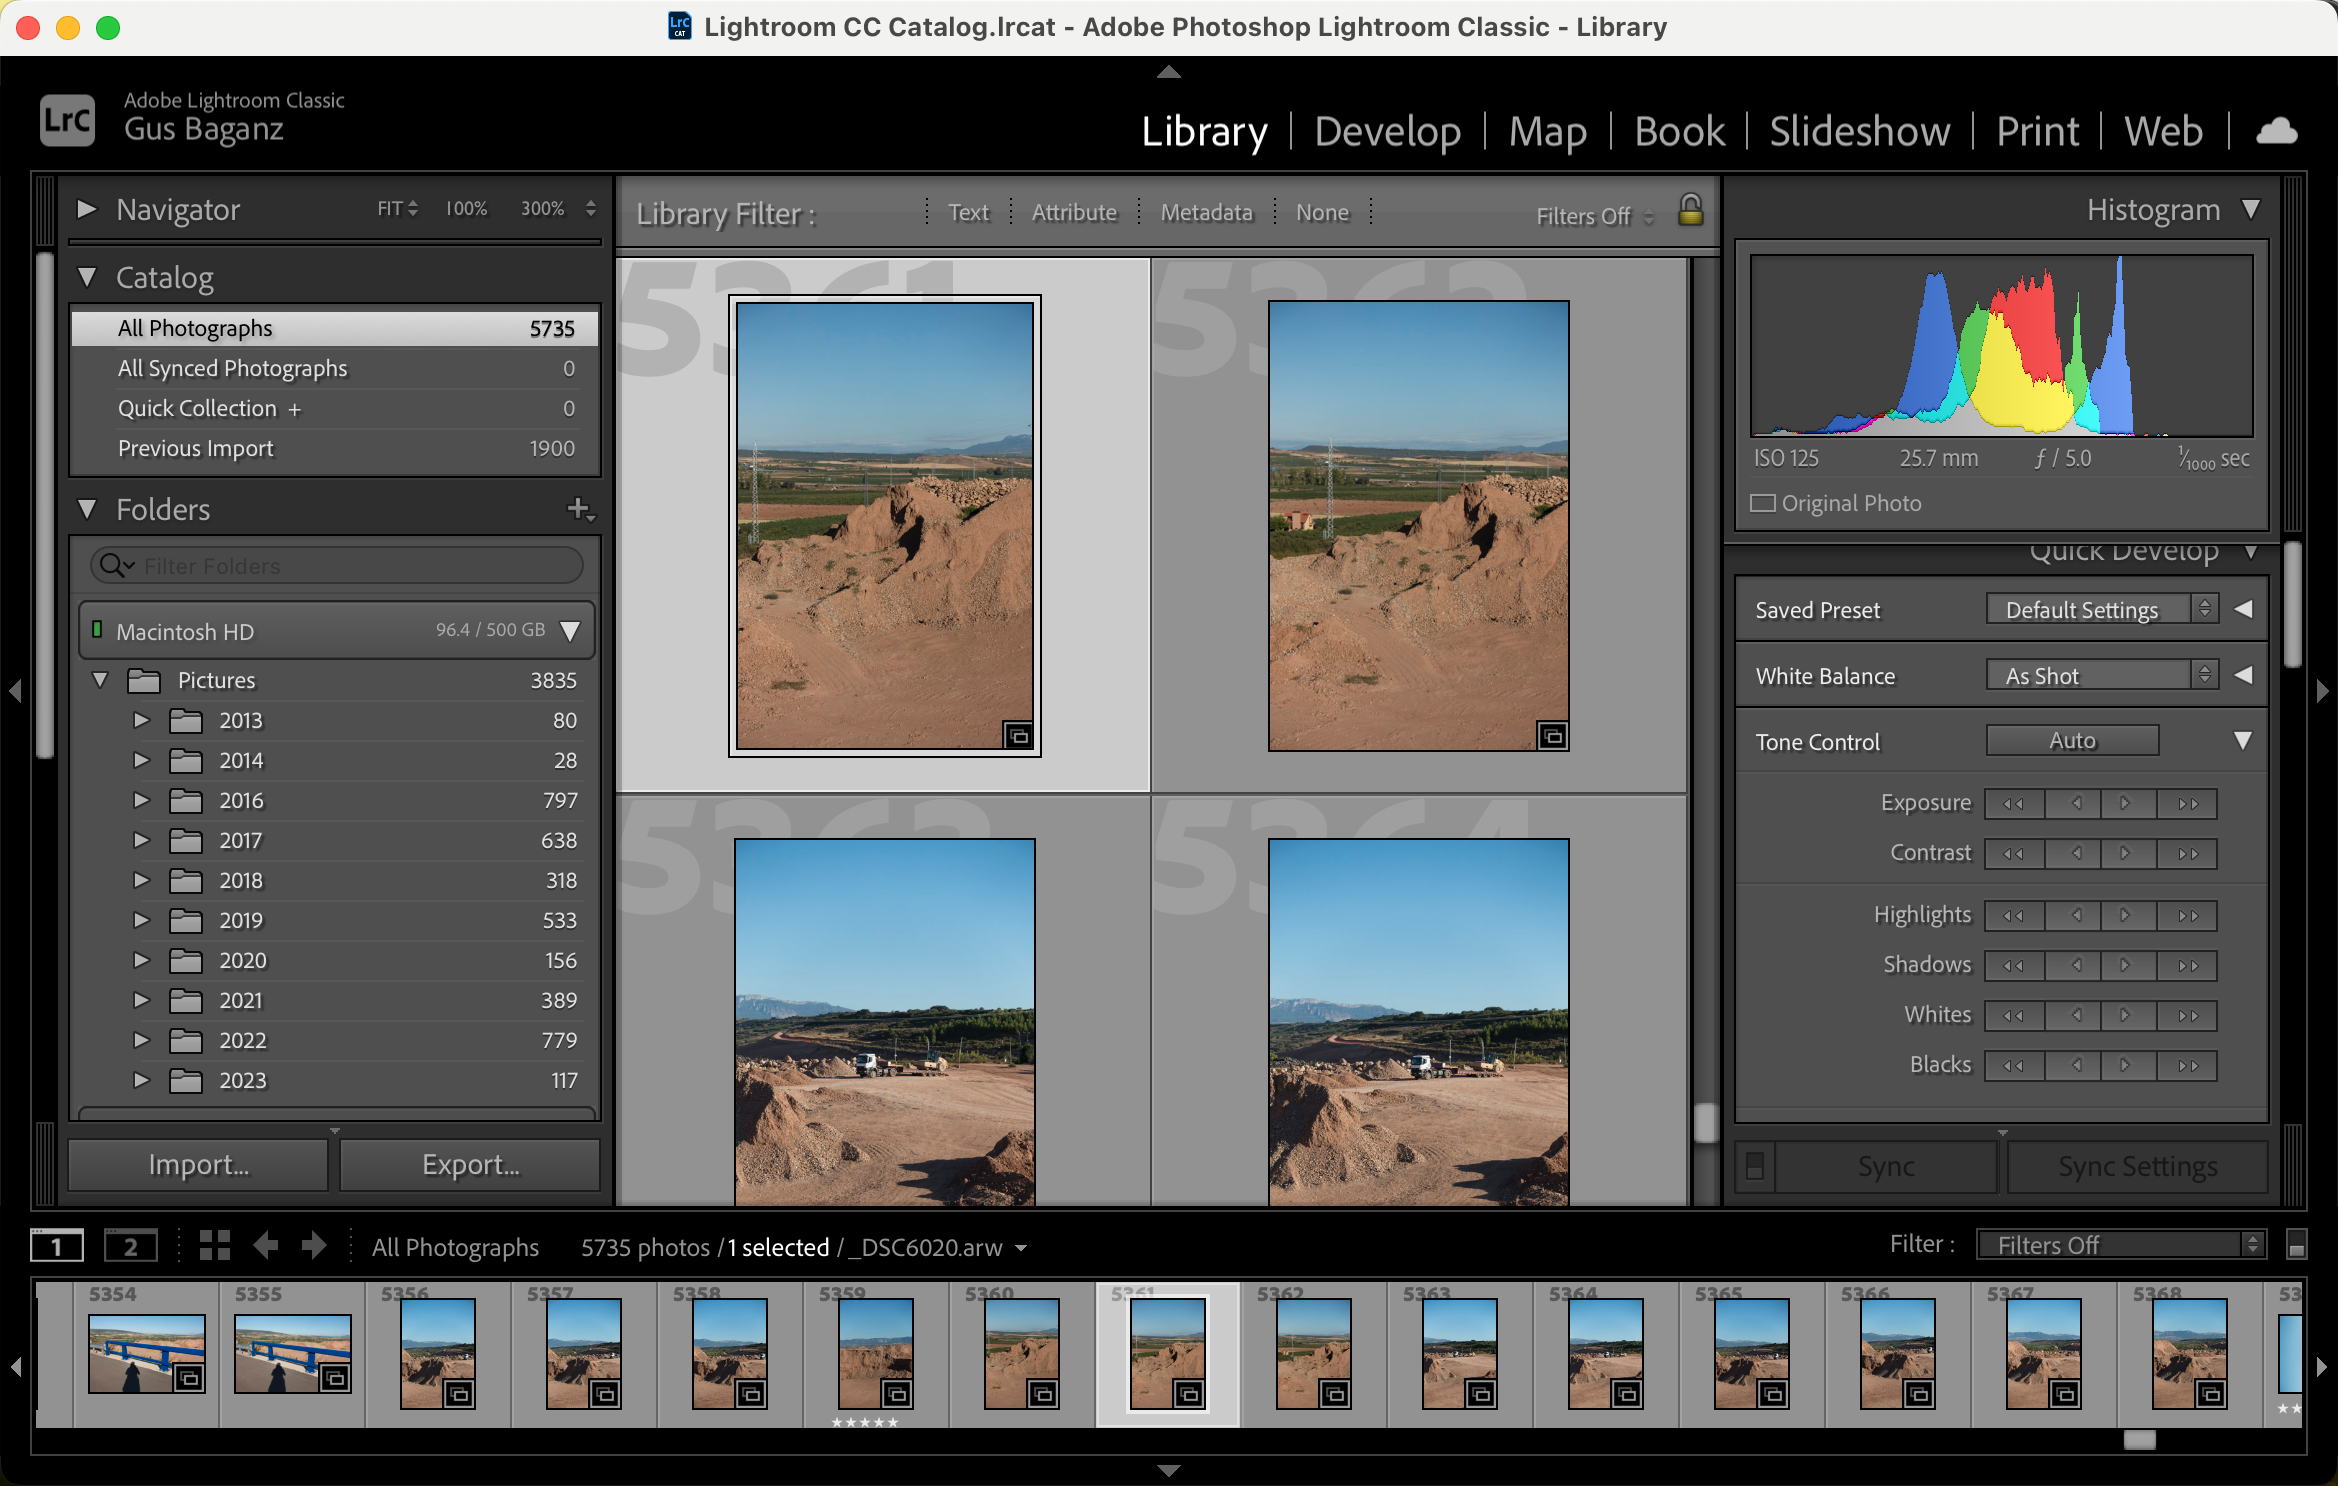The width and height of the screenshot is (2338, 1486).
Task: Click the Library Filter lock icon
Action: click(1690, 211)
